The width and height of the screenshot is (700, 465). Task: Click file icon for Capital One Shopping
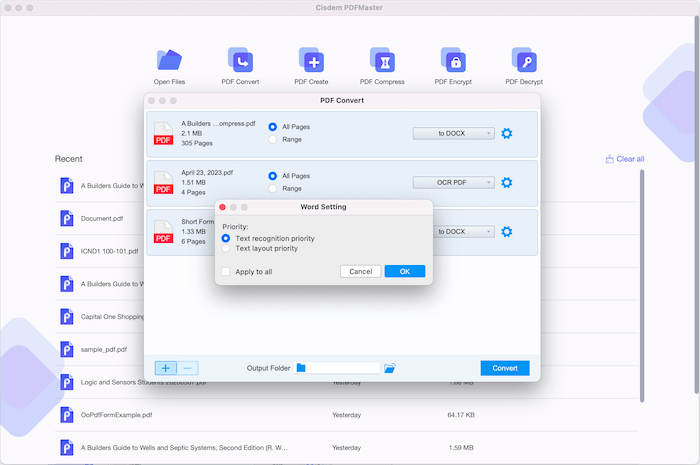pyautogui.click(x=67, y=317)
